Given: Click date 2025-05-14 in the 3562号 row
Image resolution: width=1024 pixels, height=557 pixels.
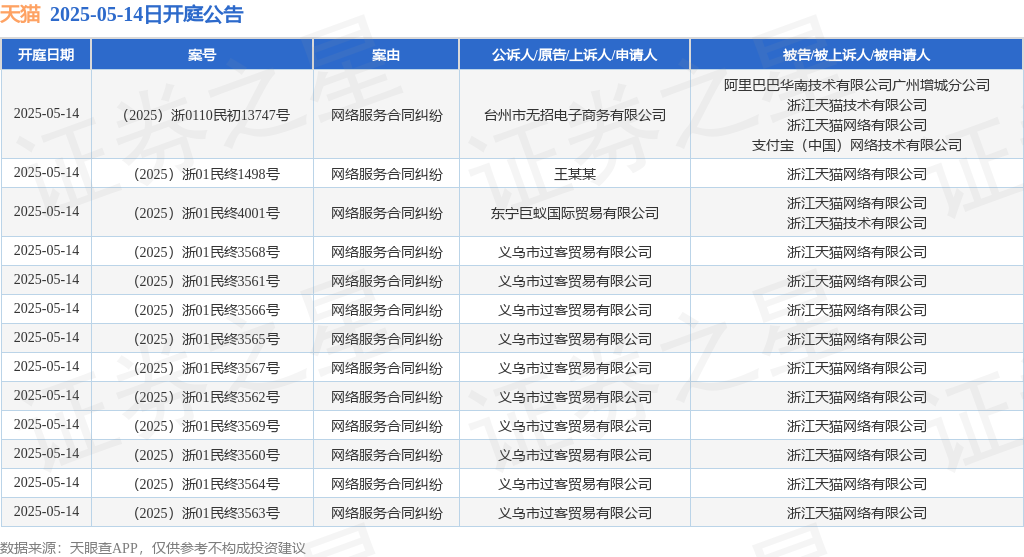Looking at the screenshot, I should [46, 396].
